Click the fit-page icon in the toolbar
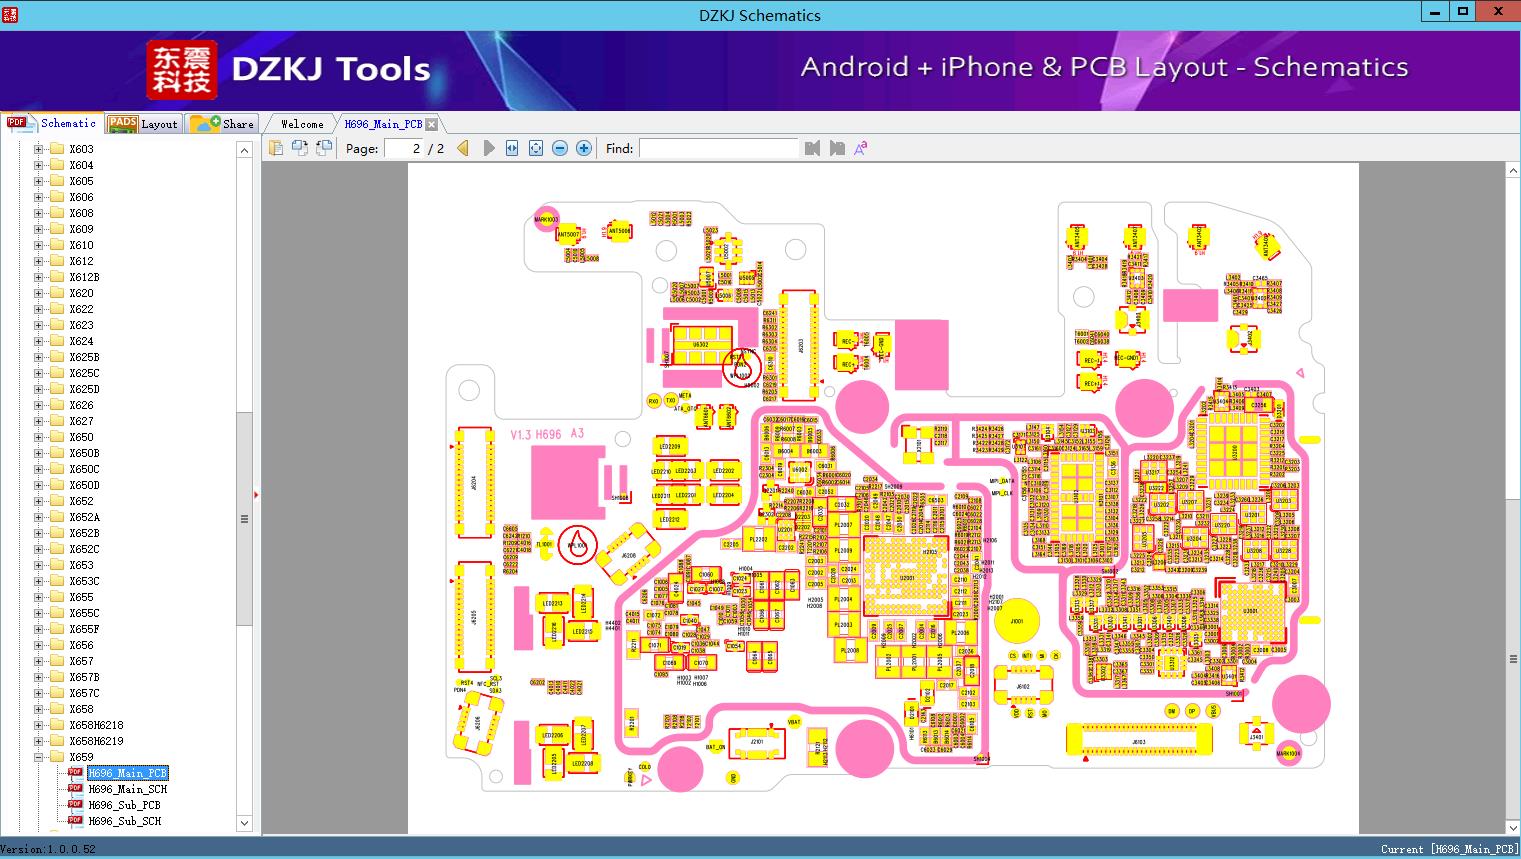This screenshot has height=859, width=1521. (536, 148)
